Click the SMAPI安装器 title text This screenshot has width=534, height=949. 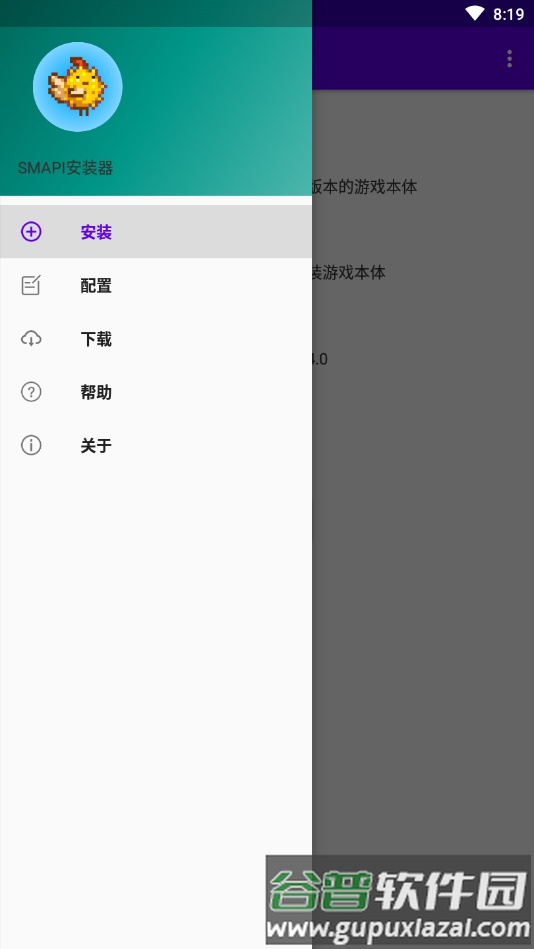click(x=65, y=168)
